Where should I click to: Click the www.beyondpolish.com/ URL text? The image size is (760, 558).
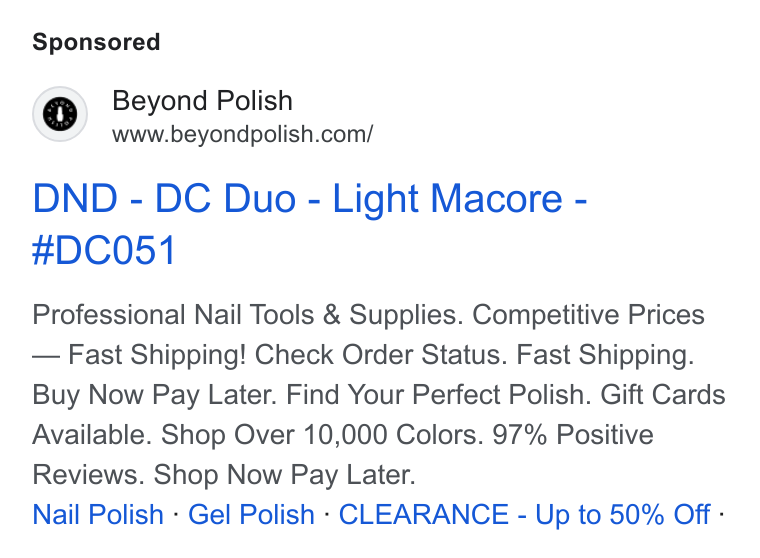242,134
